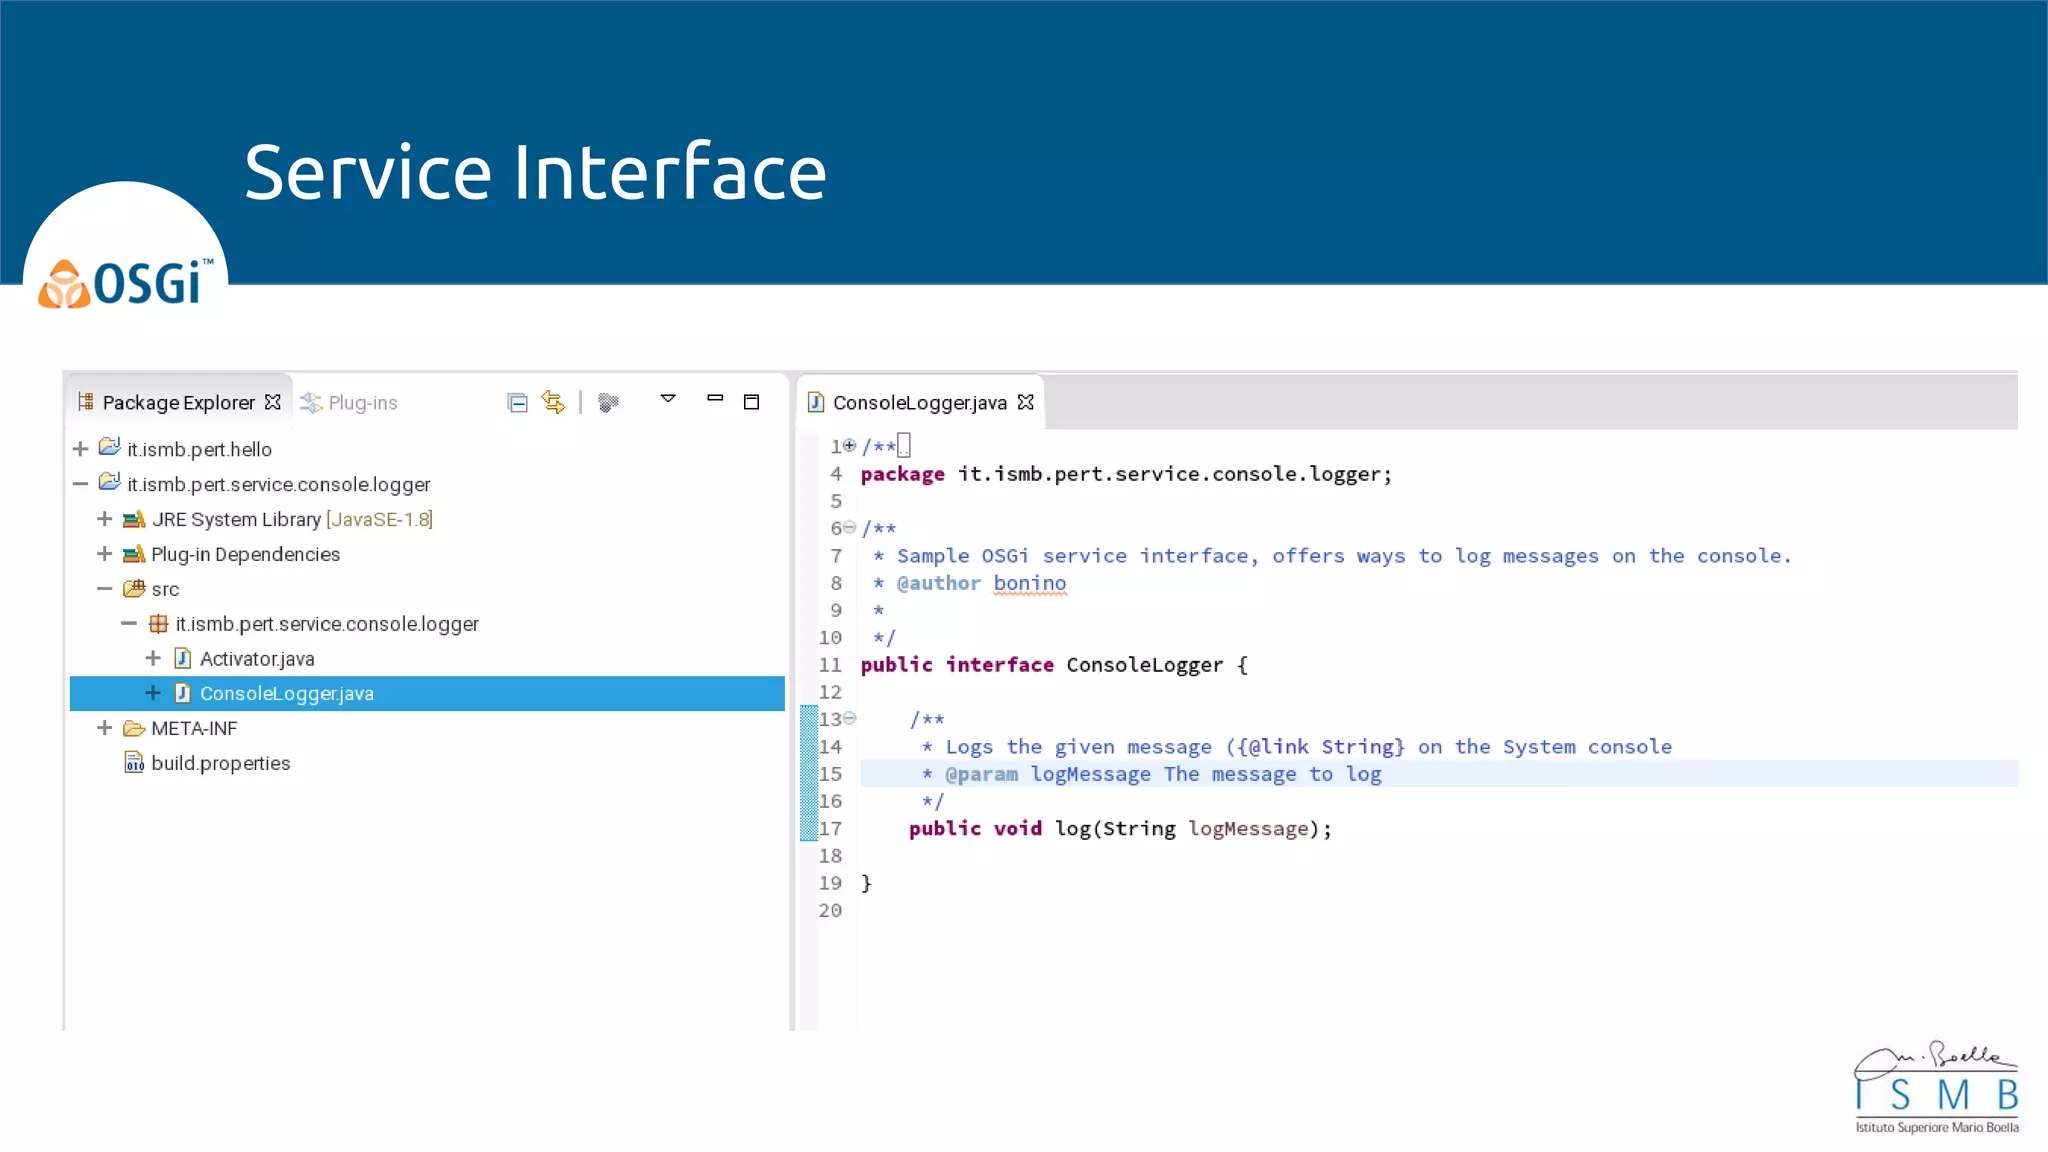Collapse Javadoc fold at line 6
The image size is (2048, 1152).
click(x=849, y=527)
